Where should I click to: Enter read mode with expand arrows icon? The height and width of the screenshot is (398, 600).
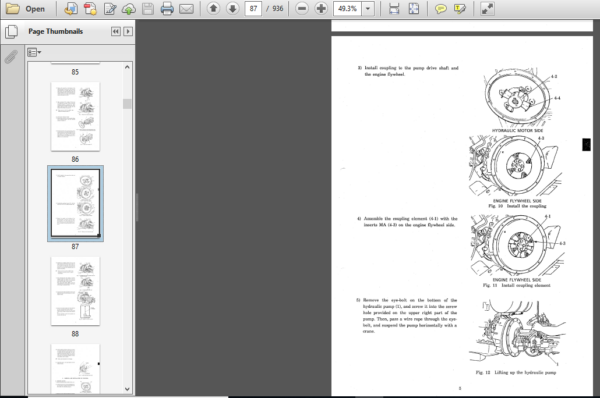point(487,9)
